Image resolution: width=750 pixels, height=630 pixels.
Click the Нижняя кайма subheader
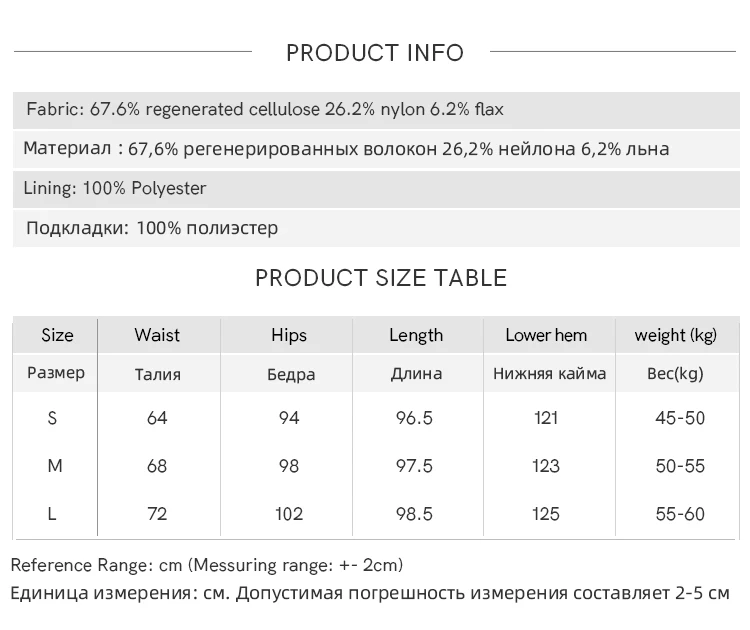point(550,373)
